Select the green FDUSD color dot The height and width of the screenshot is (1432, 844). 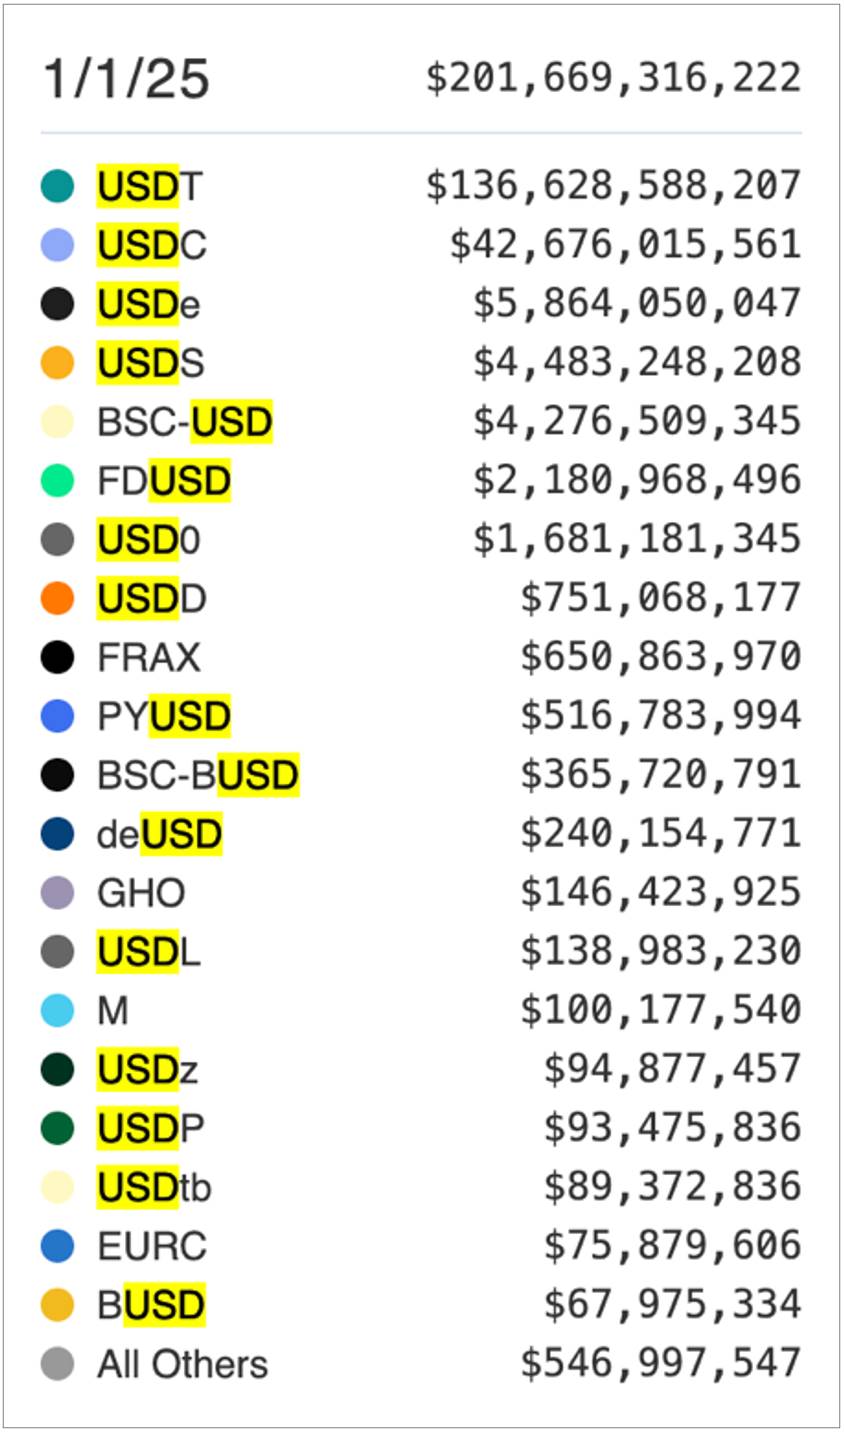click(57, 481)
